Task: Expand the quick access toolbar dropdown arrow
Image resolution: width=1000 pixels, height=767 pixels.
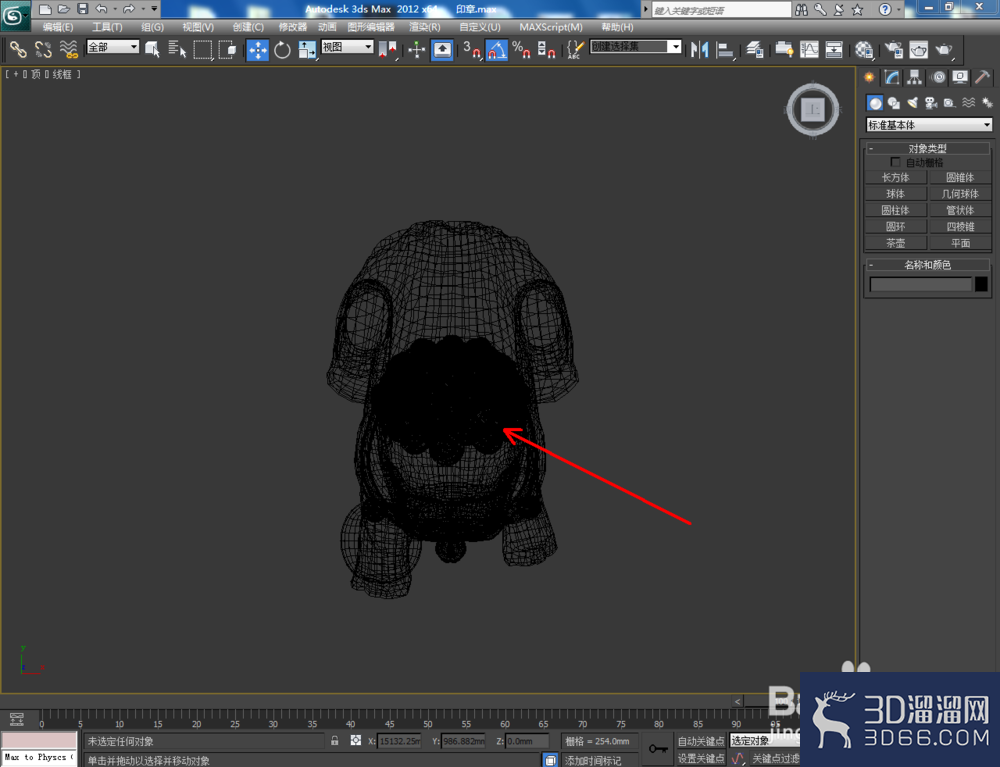Action: pyautogui.click(x=154, y=9)
